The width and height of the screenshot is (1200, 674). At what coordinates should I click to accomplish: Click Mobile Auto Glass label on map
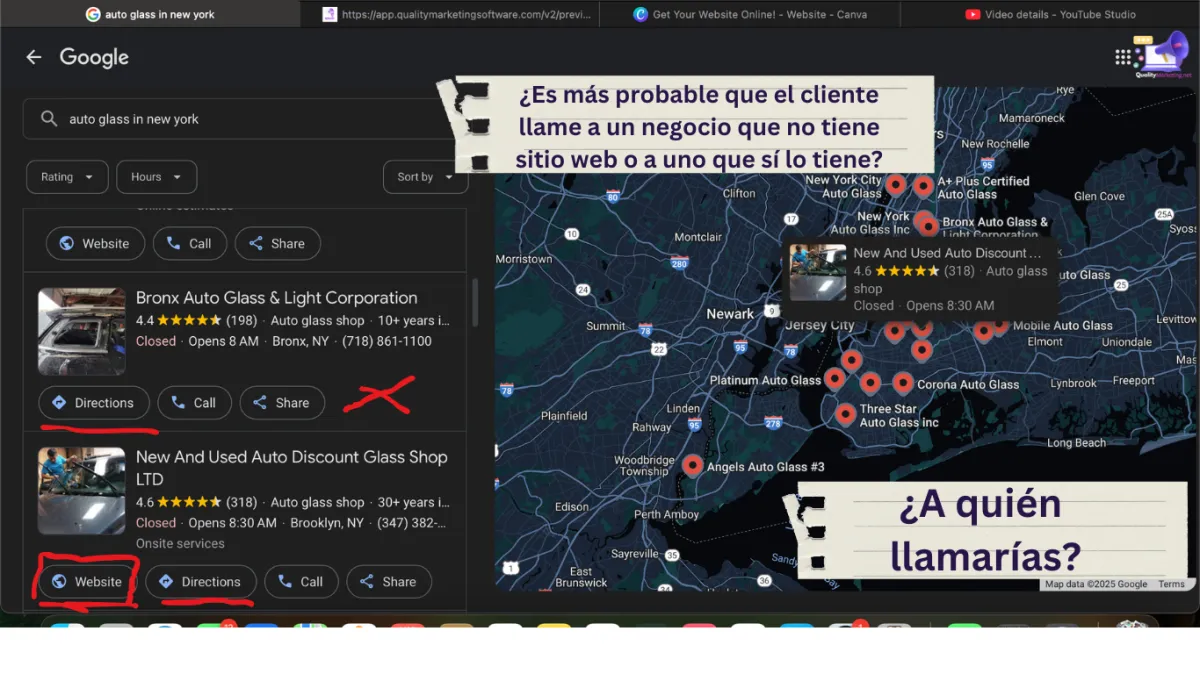[1062, 325]
